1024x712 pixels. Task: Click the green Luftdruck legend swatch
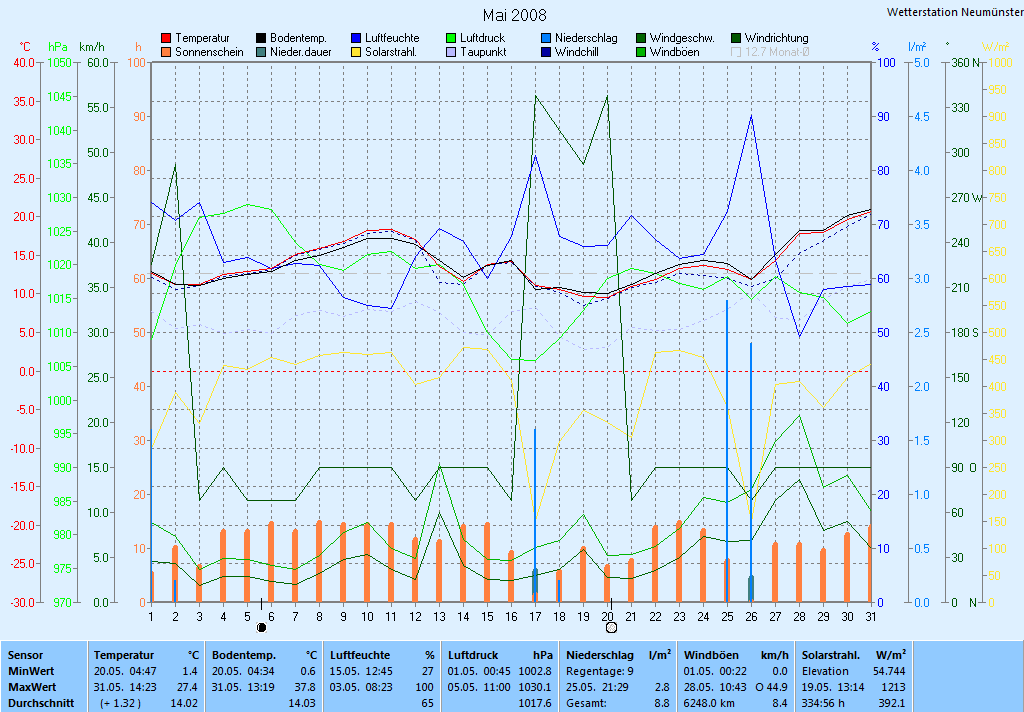pos(451,39)
